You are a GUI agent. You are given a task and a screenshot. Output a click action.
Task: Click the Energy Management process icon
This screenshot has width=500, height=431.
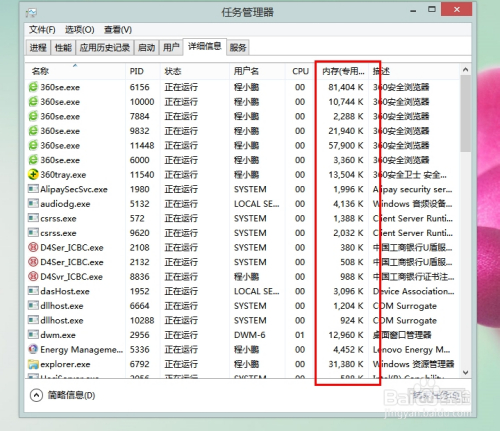(x=33, y=349)
